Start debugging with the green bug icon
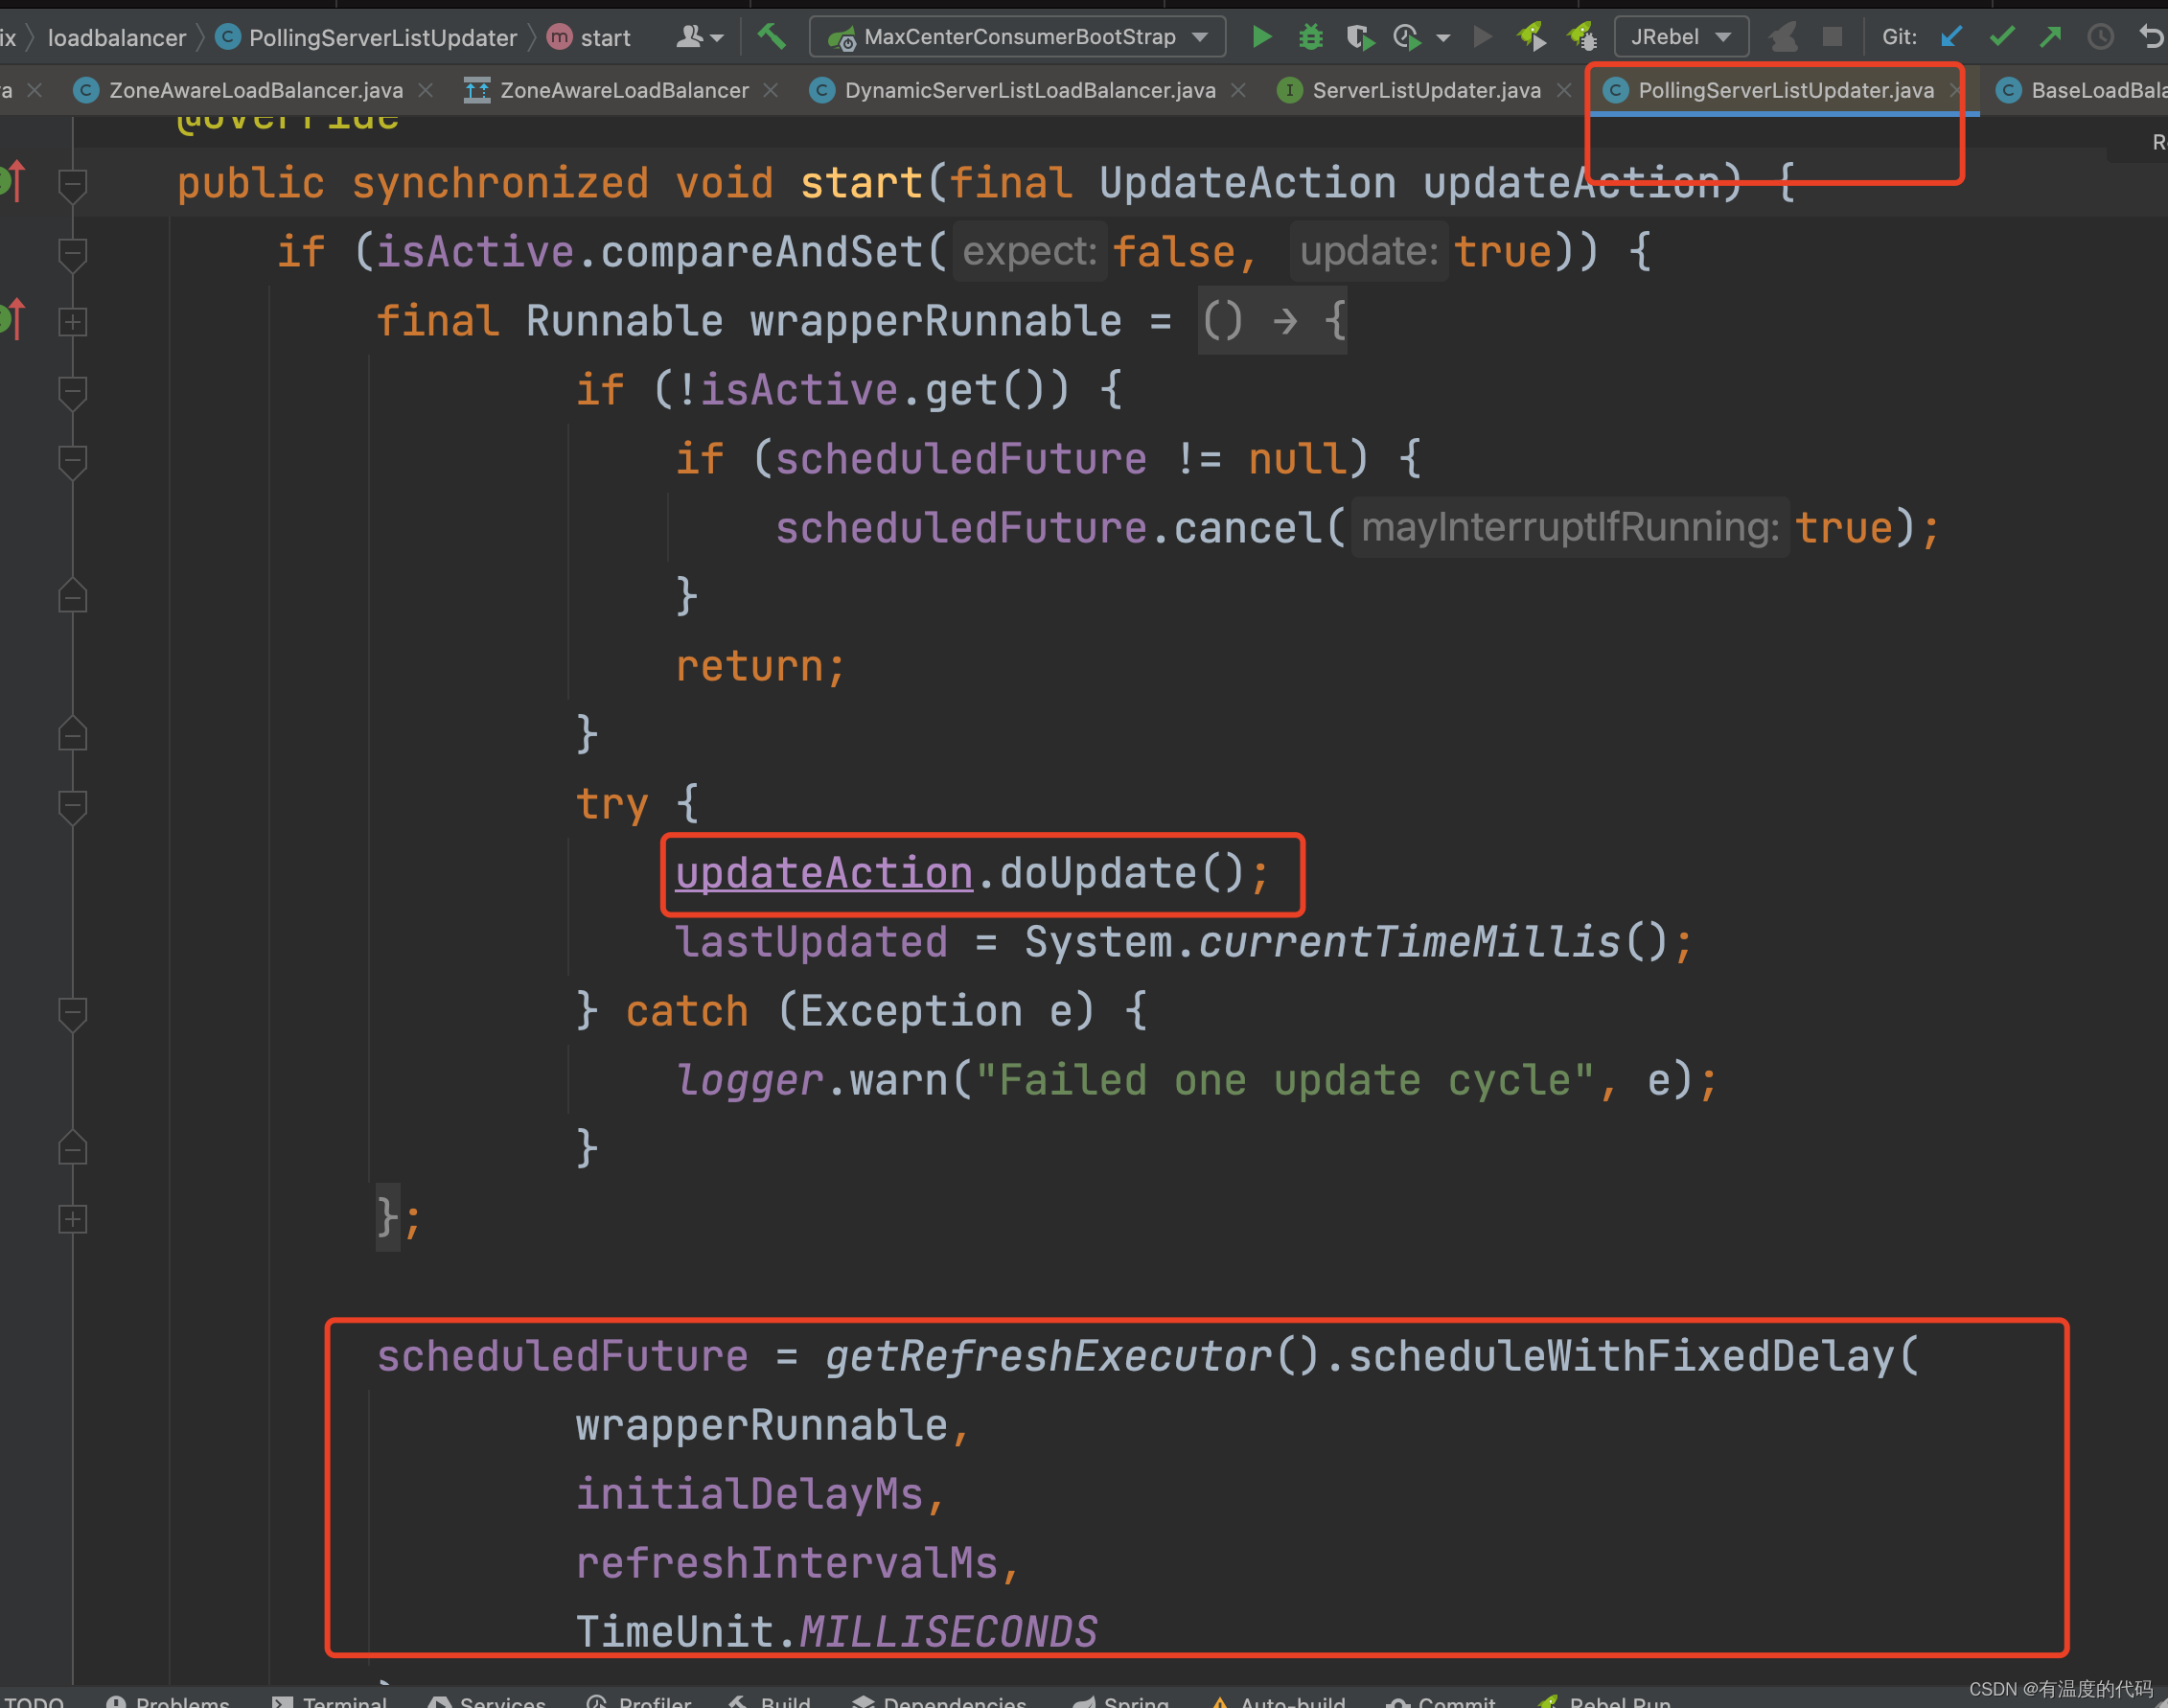2168x1708 pixels. [1310, 37]
